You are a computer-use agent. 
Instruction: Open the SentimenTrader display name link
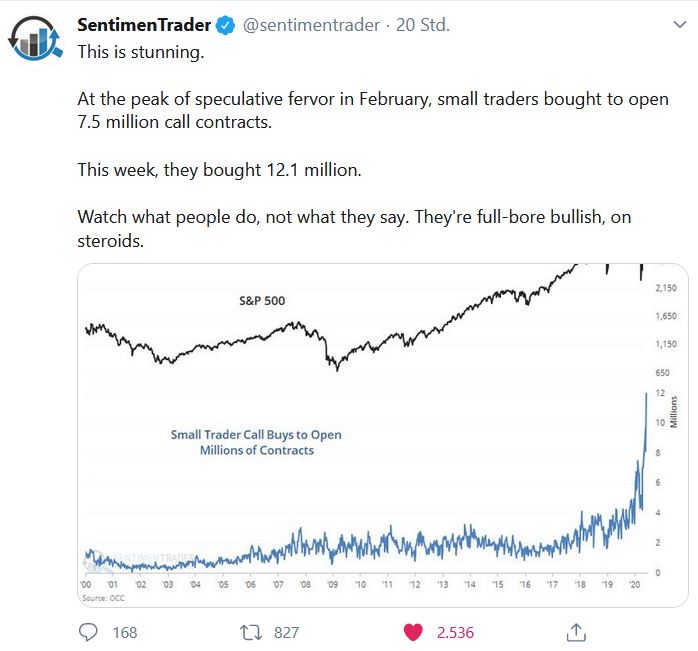145,26
